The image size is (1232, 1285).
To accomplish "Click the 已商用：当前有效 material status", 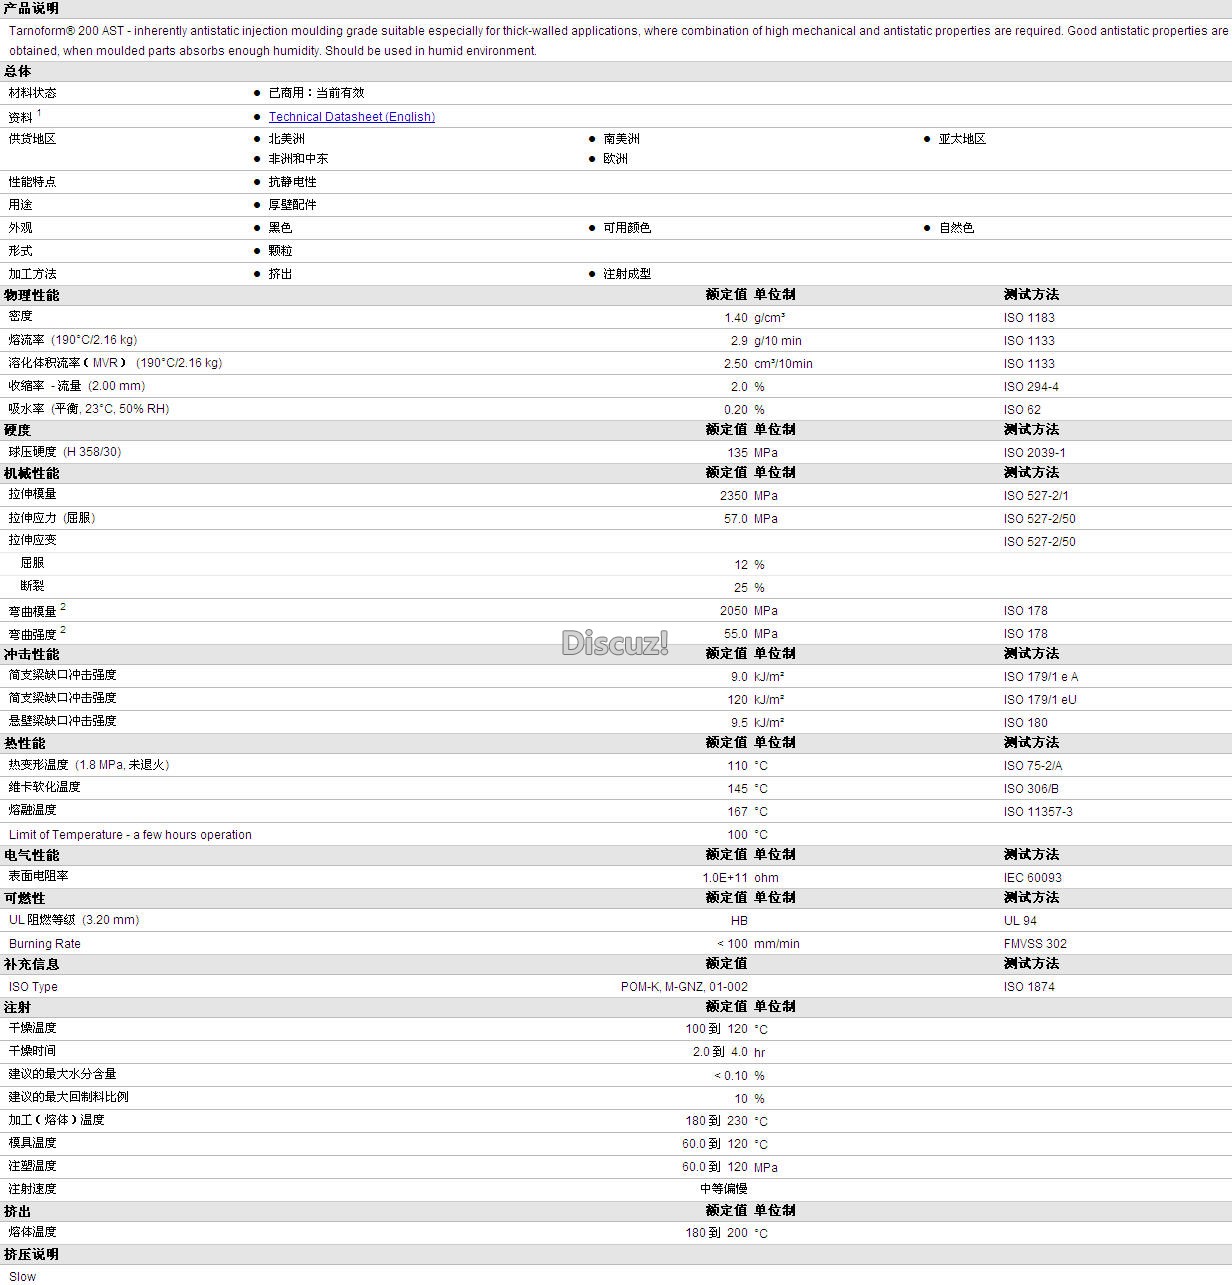I will [x=316, y=93].
